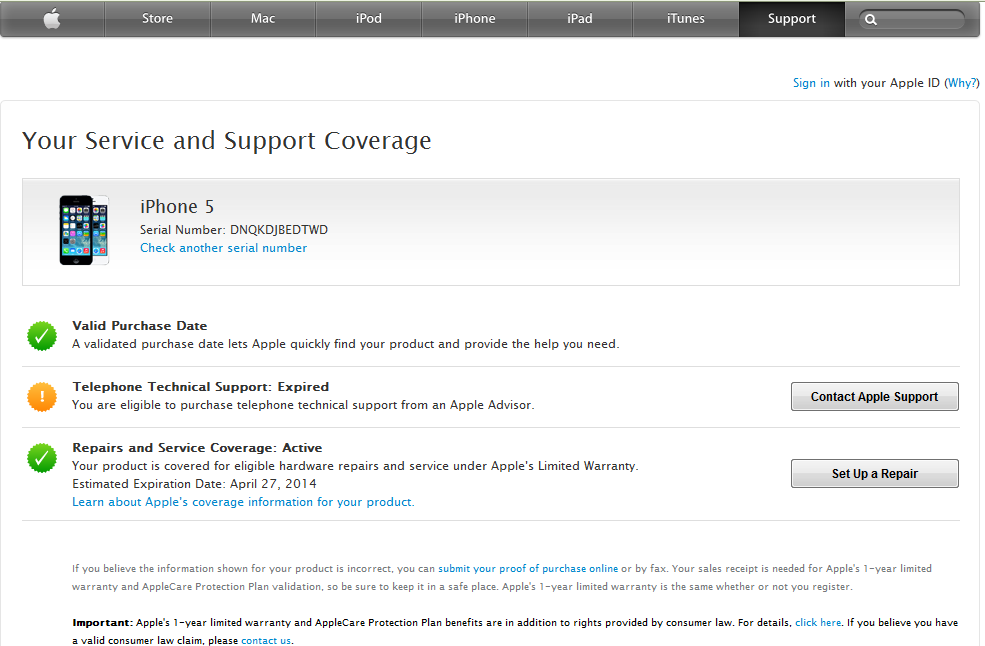Click the iPhone 5 product image

[84, 230]
